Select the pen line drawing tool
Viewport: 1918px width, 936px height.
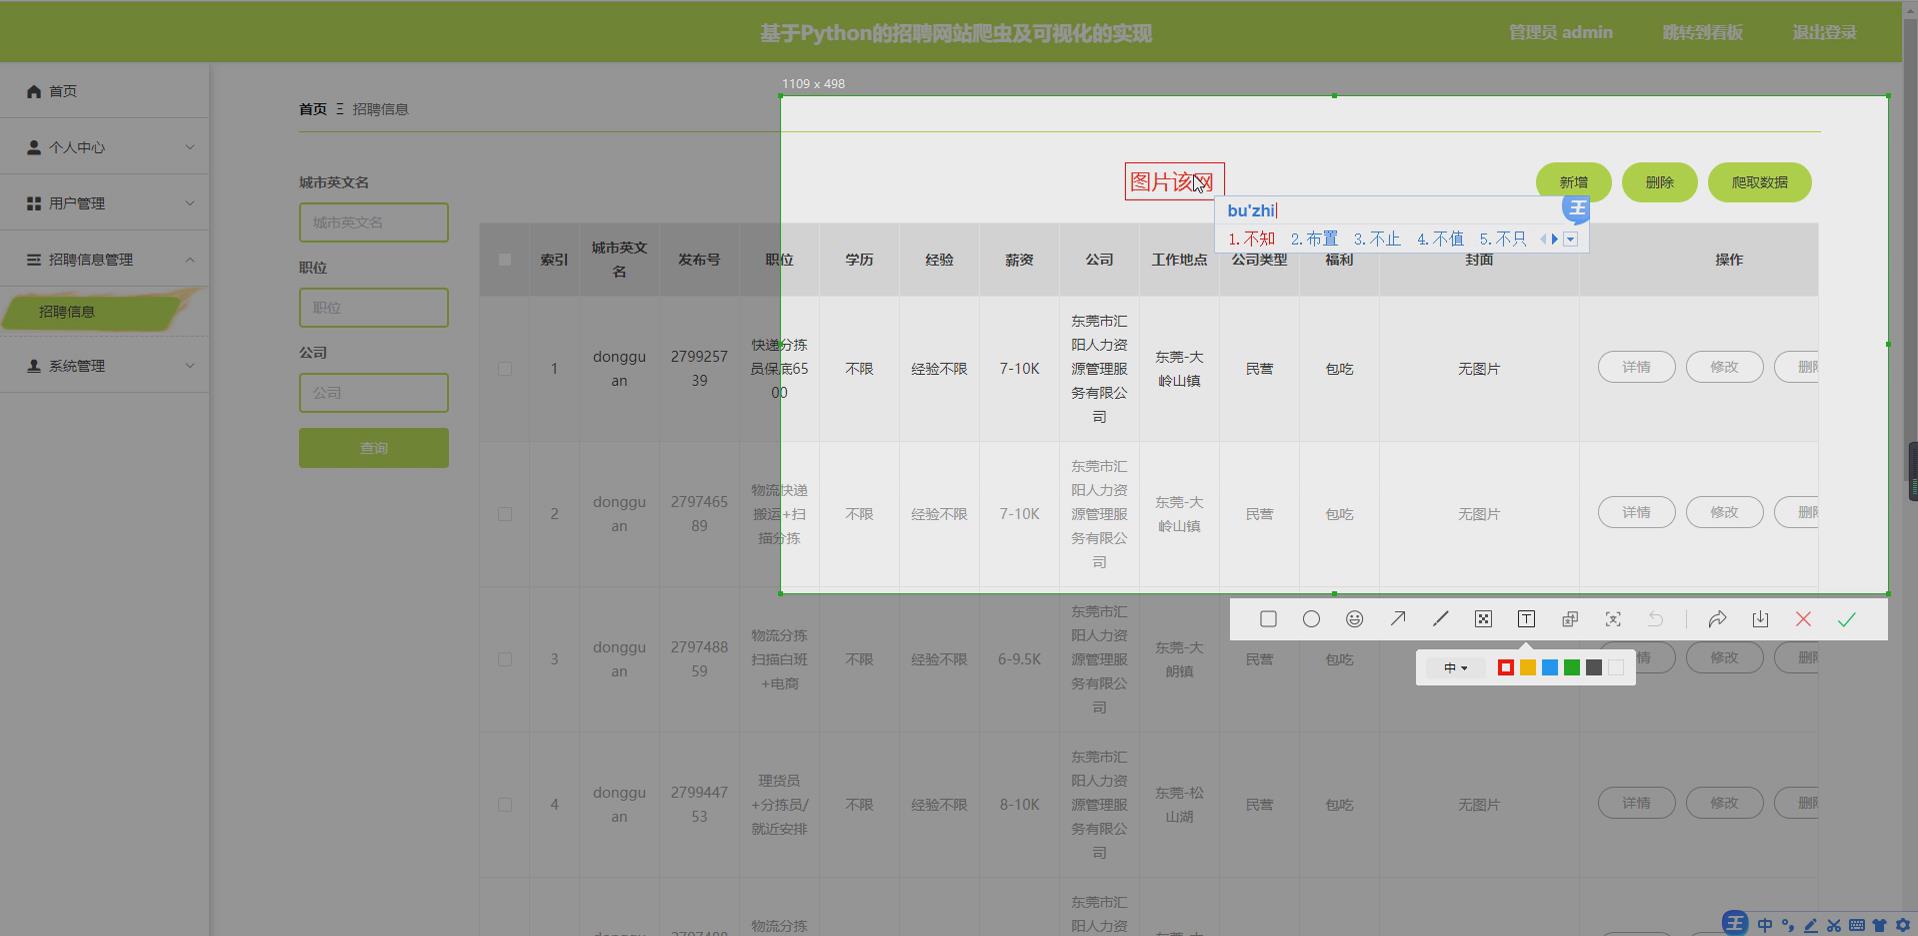point(1440,619)
